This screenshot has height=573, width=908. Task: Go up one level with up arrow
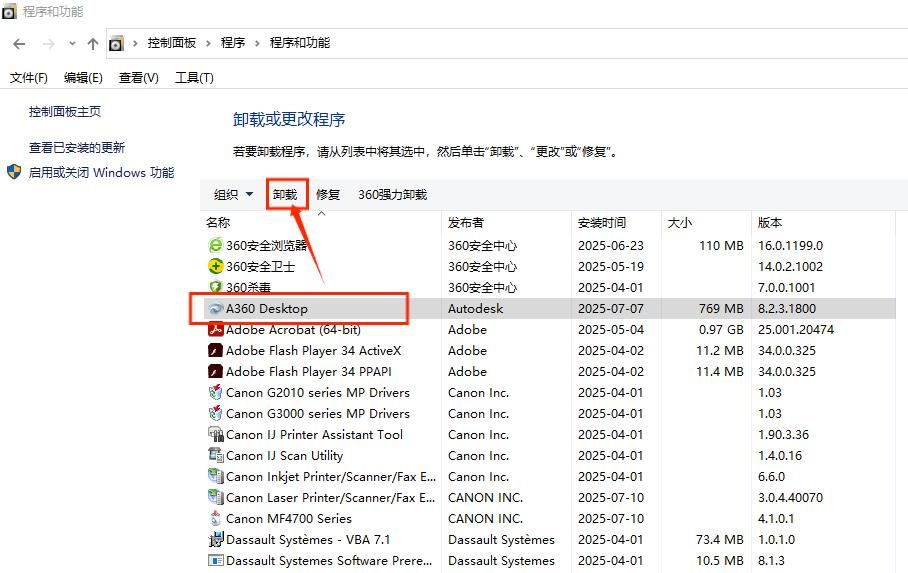[93, 43]
